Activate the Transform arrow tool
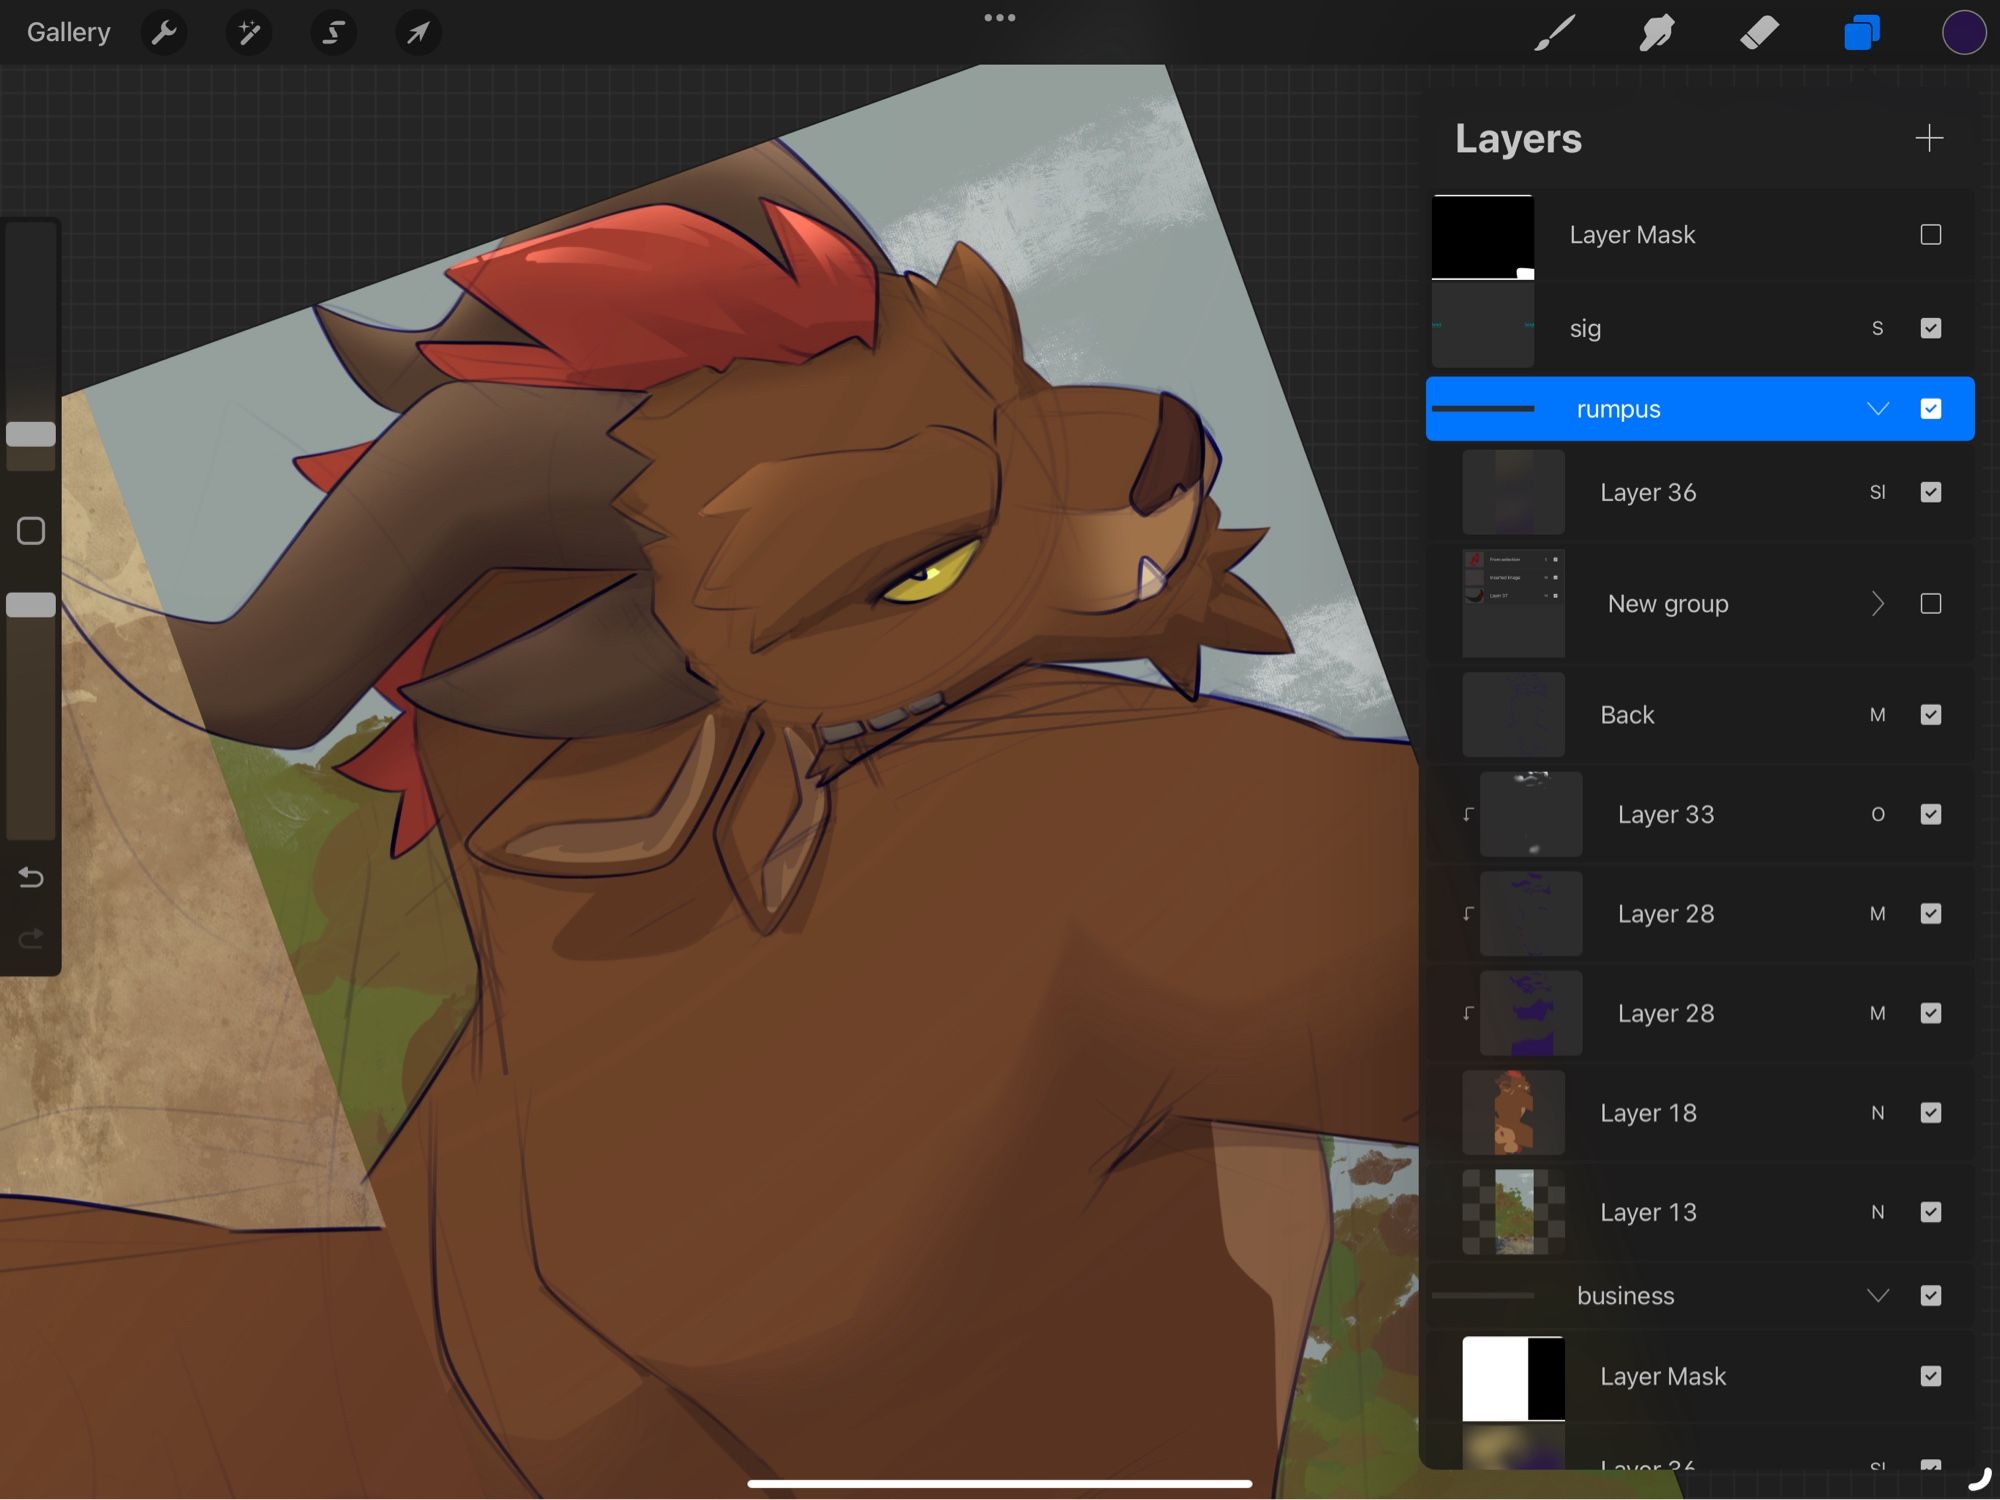The image size is (2000, 1500). pyautogui.click(x=418, y=33)
